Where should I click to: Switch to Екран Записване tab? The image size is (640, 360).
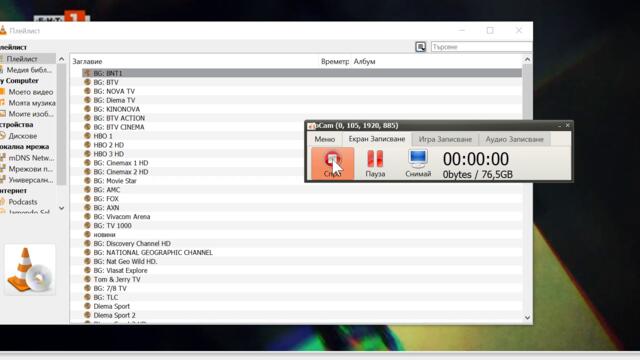click(377, 139)
